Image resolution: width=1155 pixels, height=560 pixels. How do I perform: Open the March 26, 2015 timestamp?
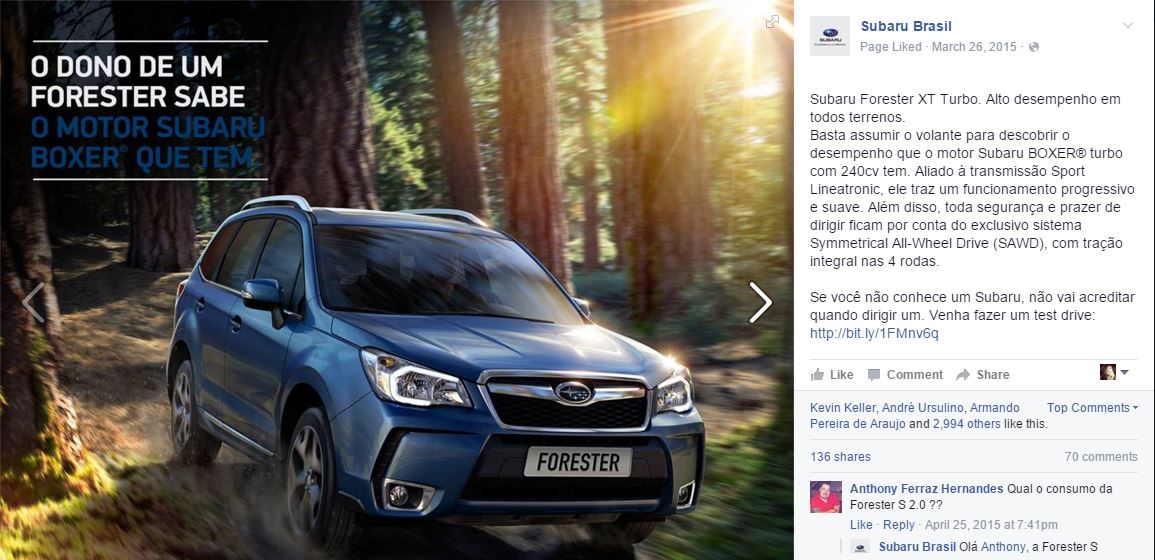click(x=974, y=47)
